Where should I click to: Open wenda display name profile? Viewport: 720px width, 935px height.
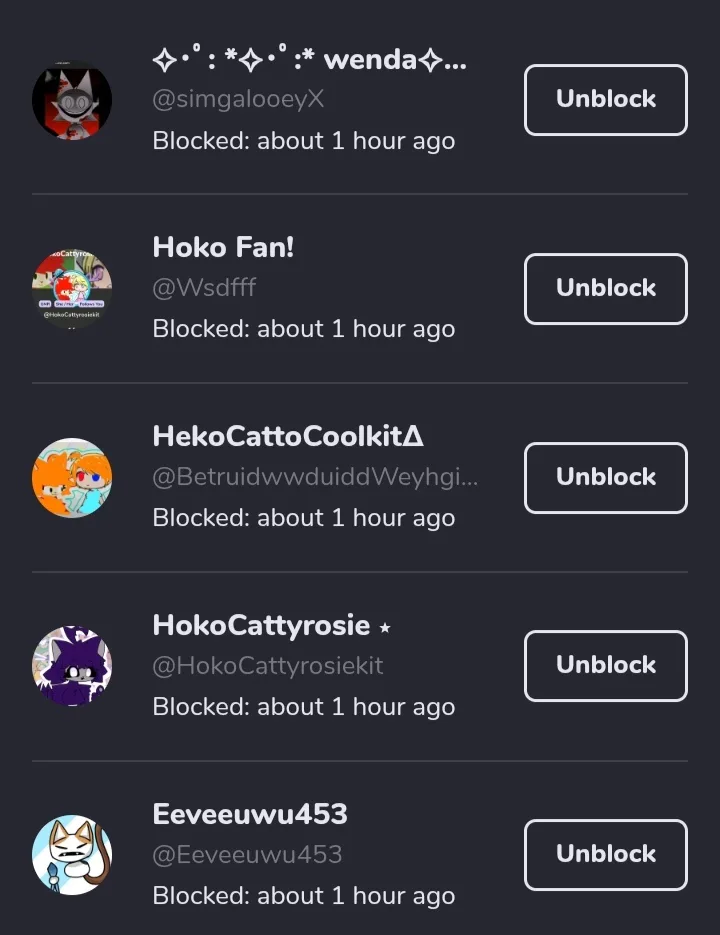[310, 58]
